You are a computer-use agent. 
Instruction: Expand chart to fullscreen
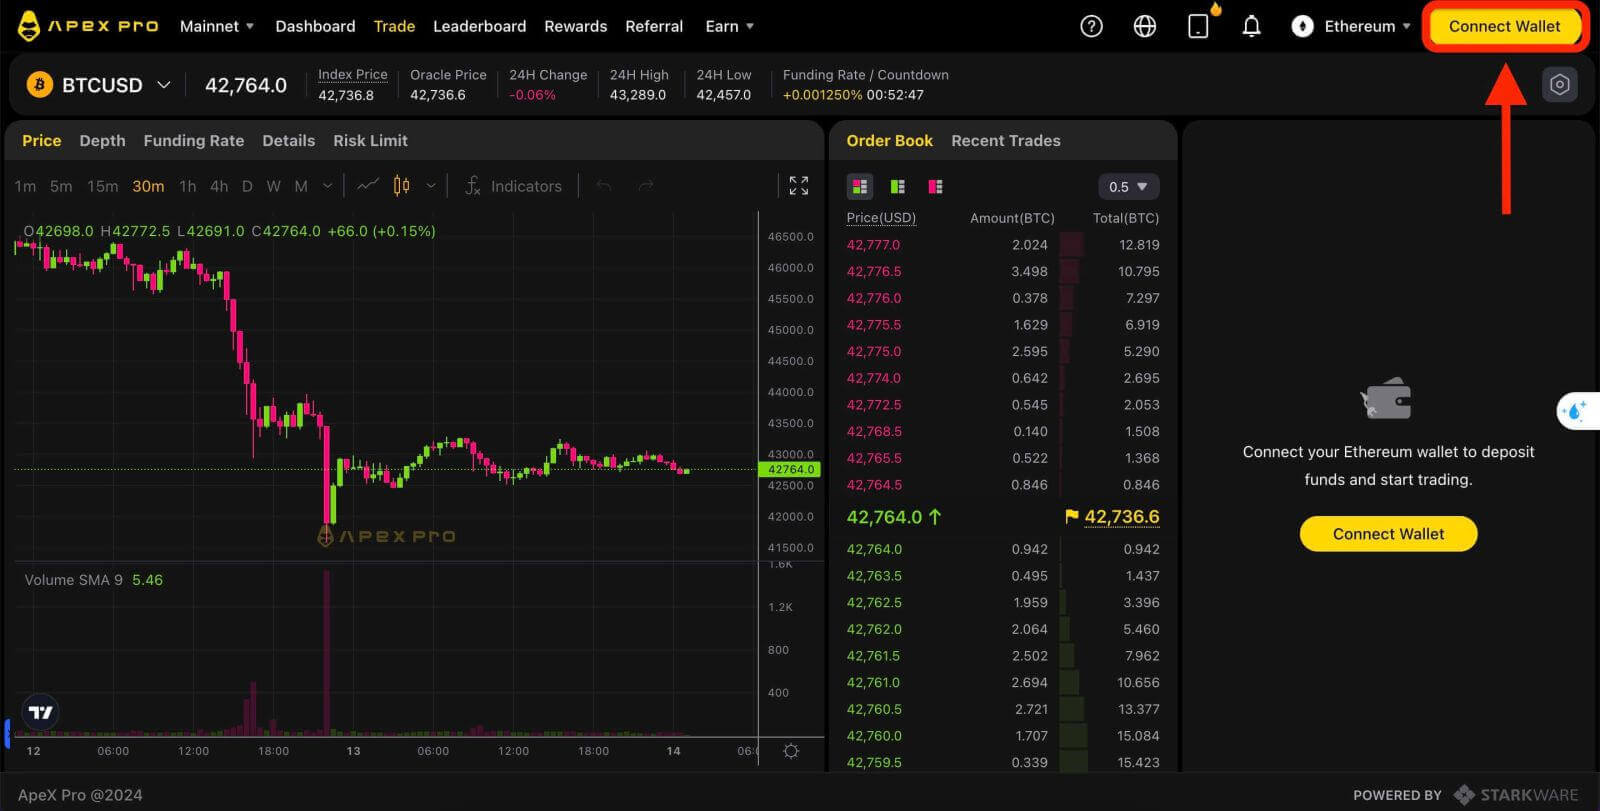798,186
